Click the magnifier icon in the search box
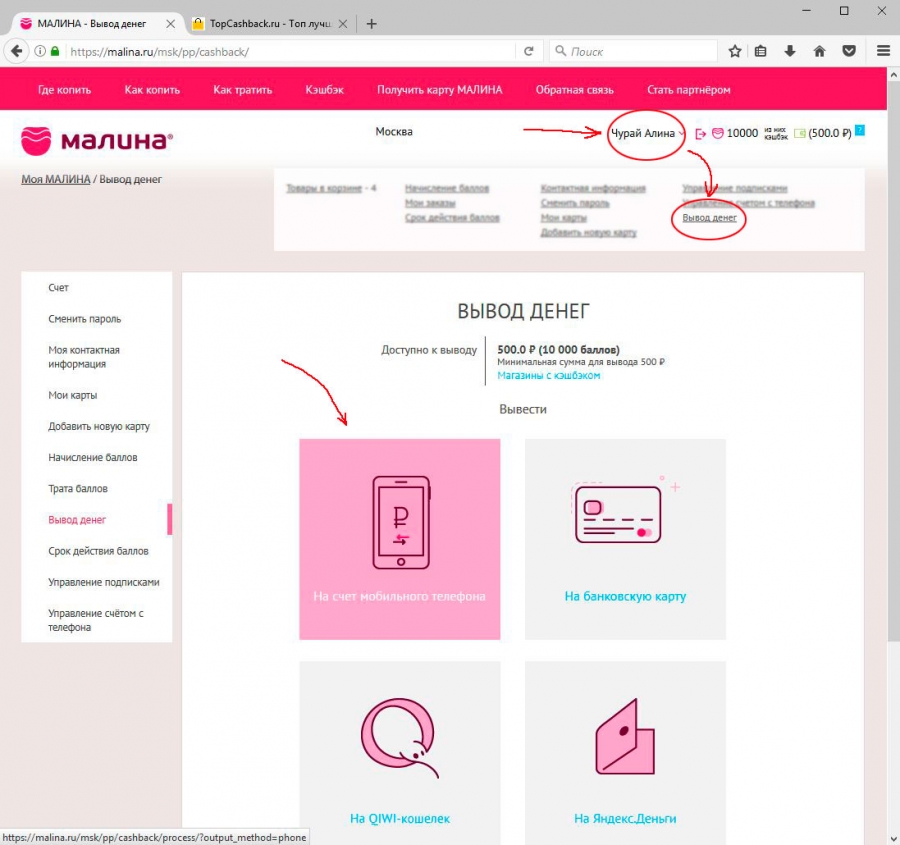Image resolution: width=900 pixels, height=845 pixels. [561, 51]
